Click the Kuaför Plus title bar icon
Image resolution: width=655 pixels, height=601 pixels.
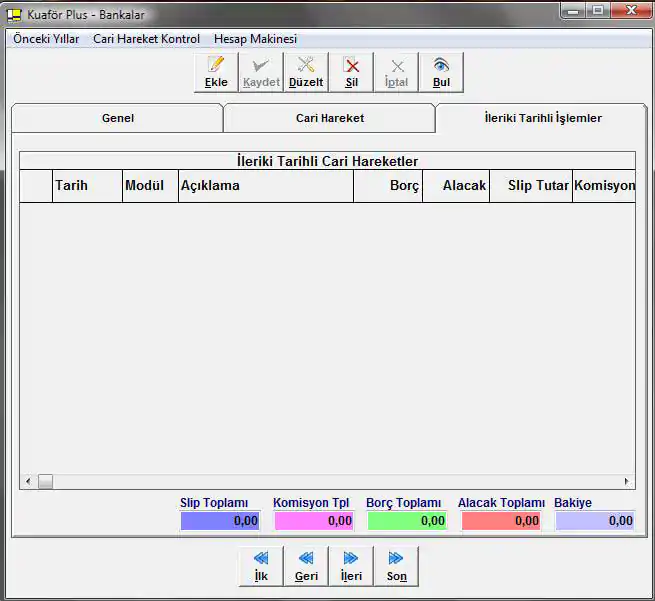[15, 15]
